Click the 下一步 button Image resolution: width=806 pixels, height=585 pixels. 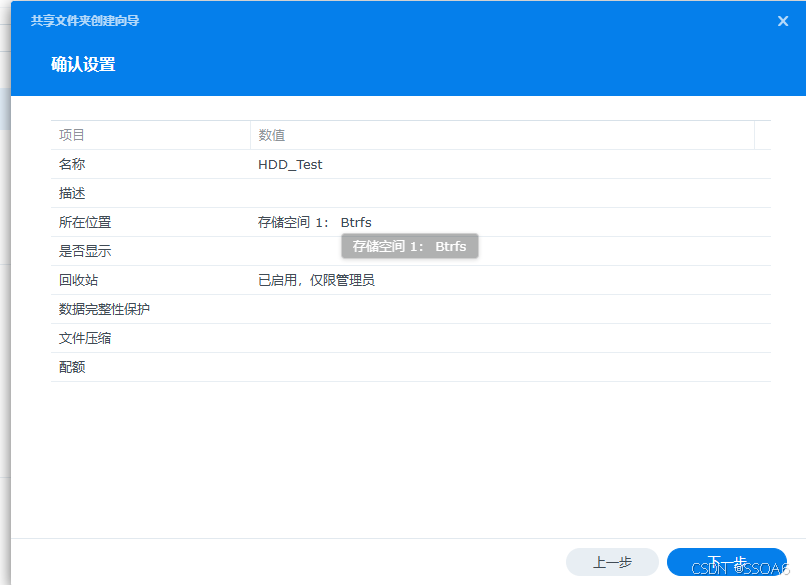[727, 562]
